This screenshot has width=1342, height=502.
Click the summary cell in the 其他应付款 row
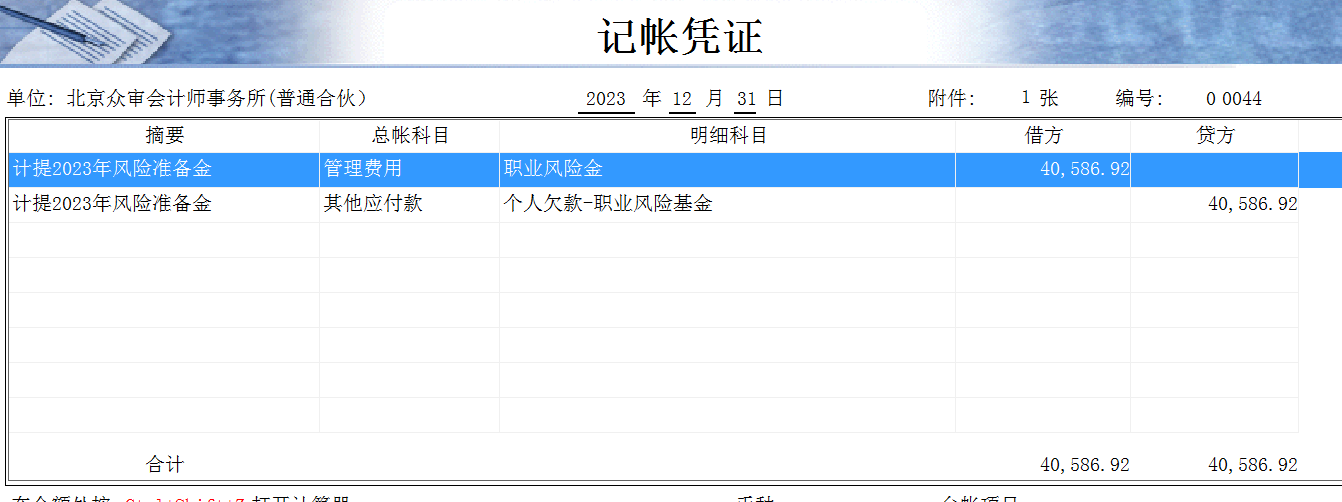[x=165, y=204]
